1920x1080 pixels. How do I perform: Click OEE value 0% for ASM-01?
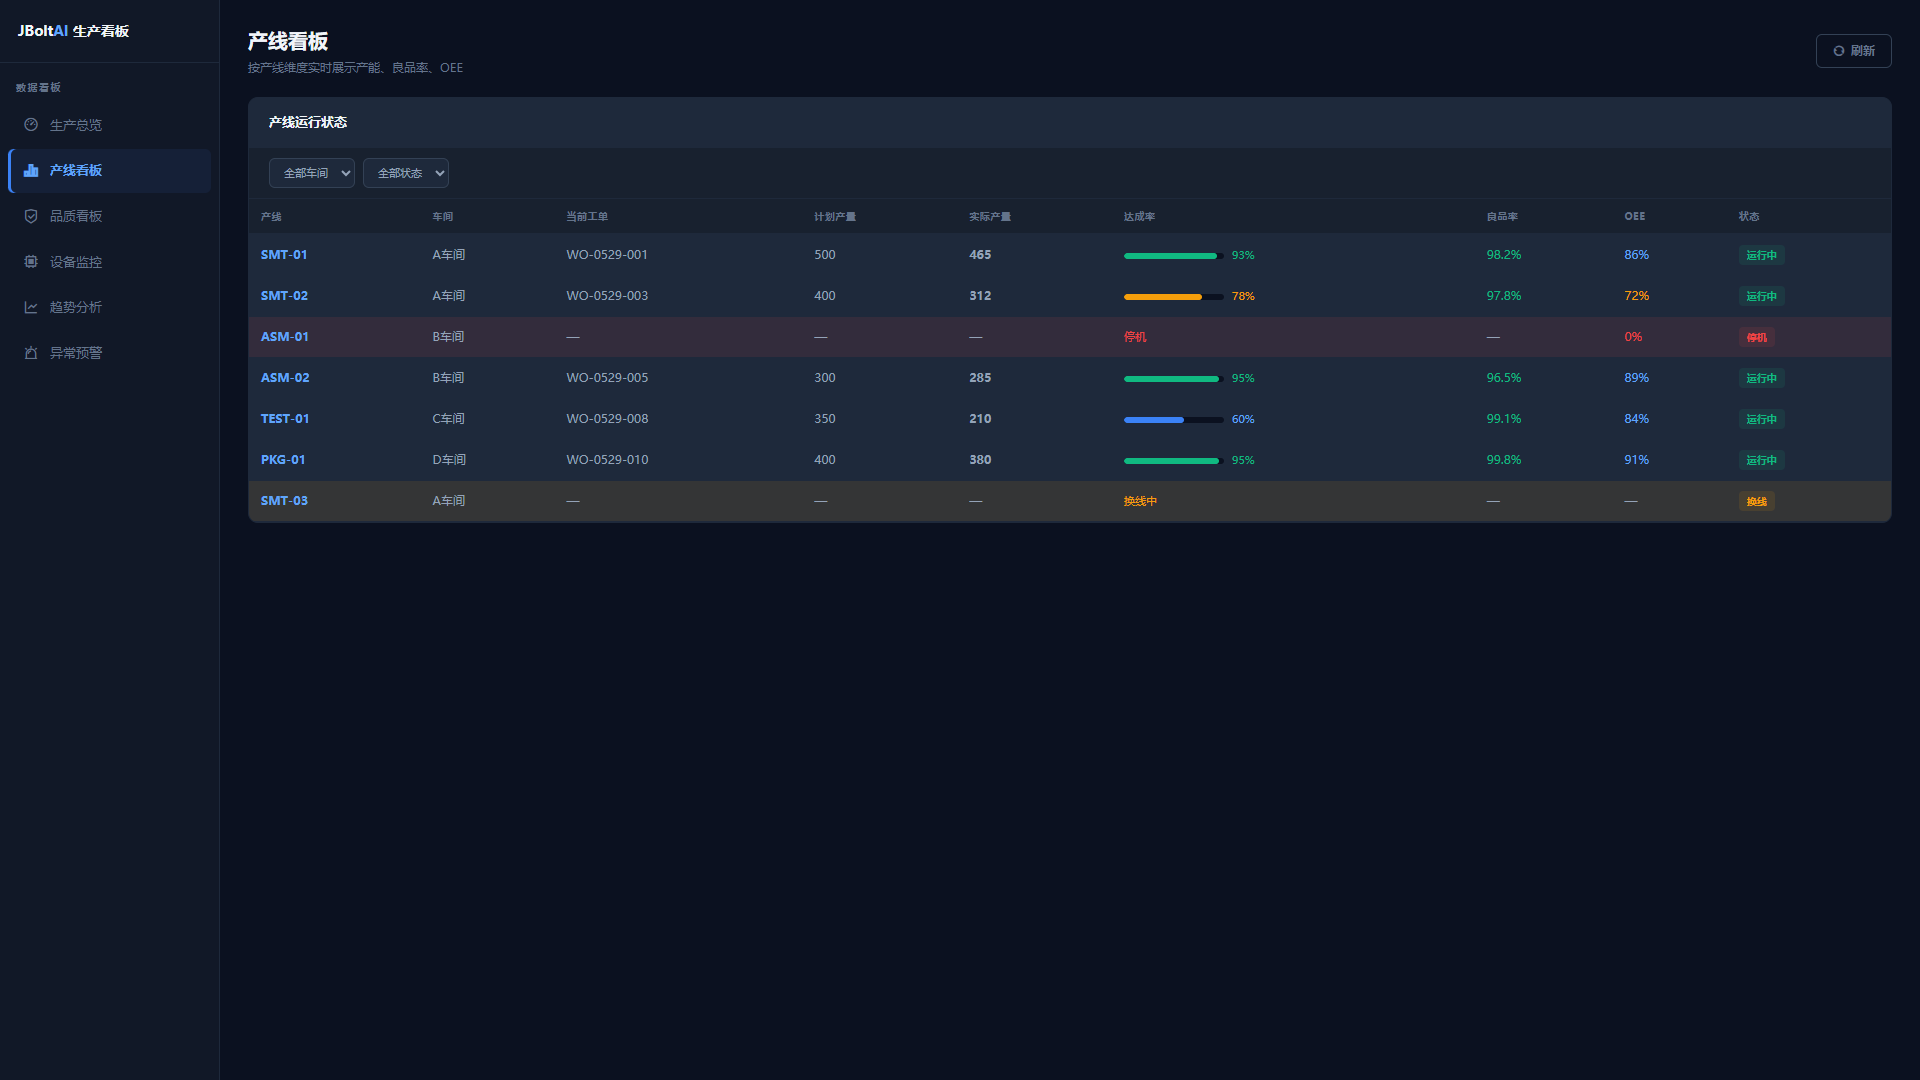tap(1633, 337)
